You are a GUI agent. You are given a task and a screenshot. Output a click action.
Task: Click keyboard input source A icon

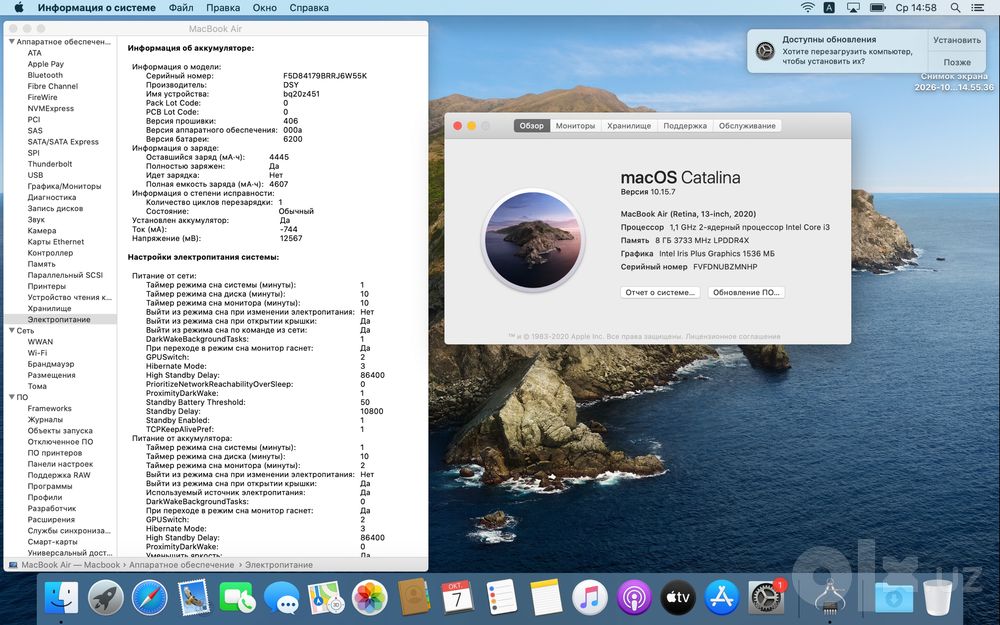(829, 8)
